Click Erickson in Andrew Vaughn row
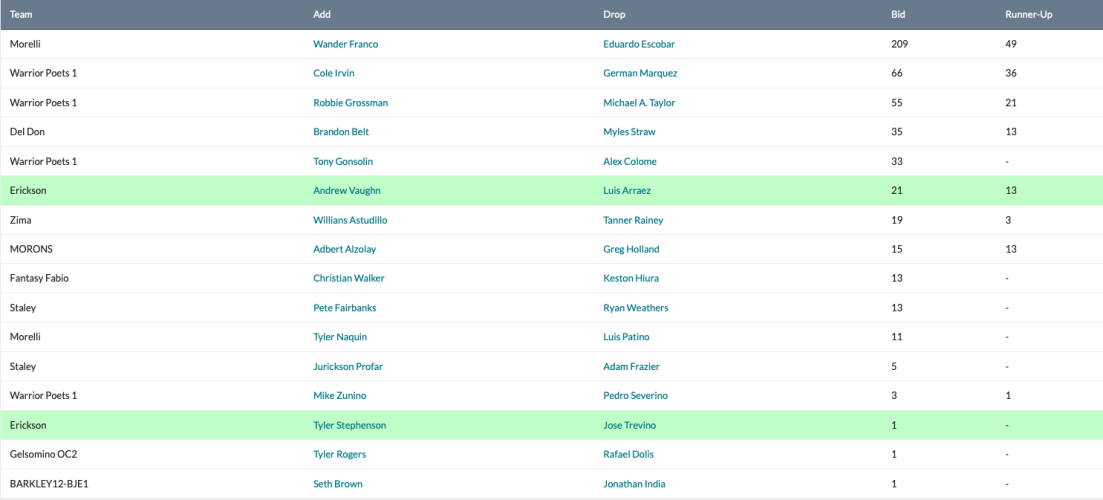1103x500 pixels. click(x=28, y=191)
